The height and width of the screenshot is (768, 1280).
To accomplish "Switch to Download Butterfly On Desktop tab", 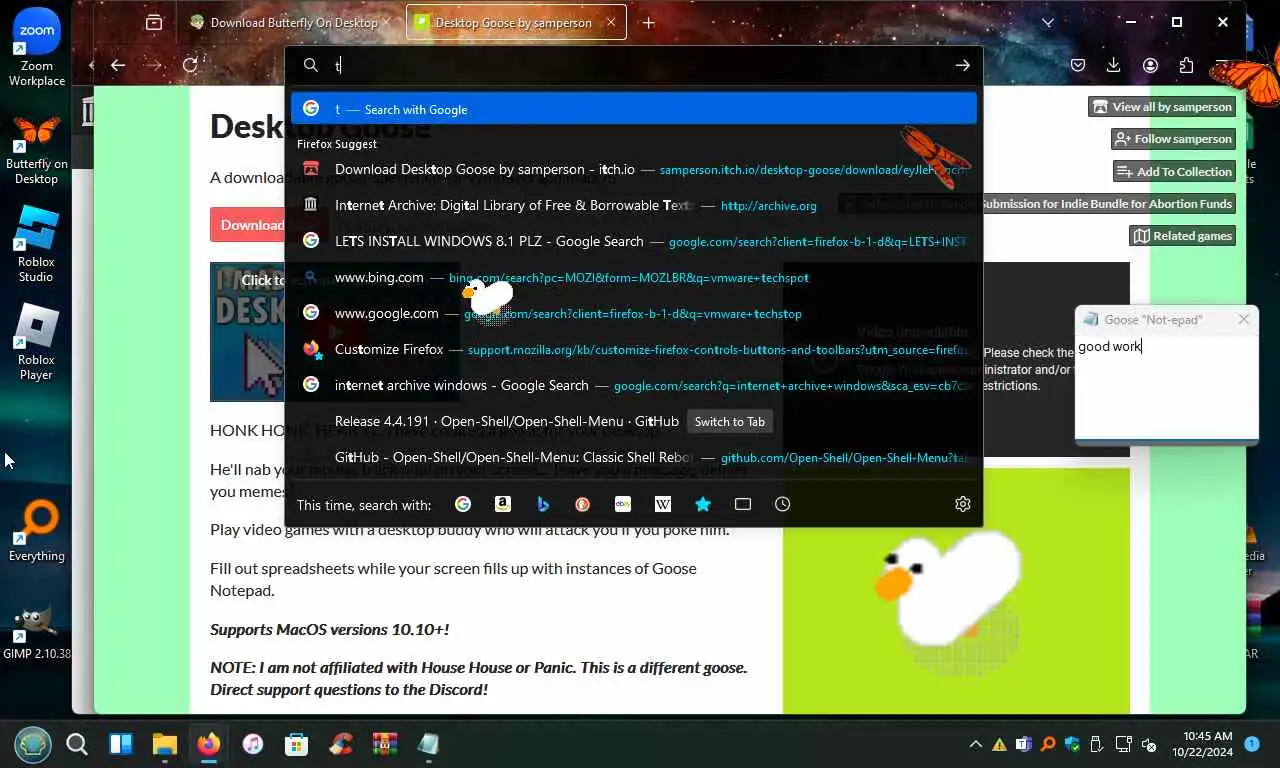I will pos(290,22).
